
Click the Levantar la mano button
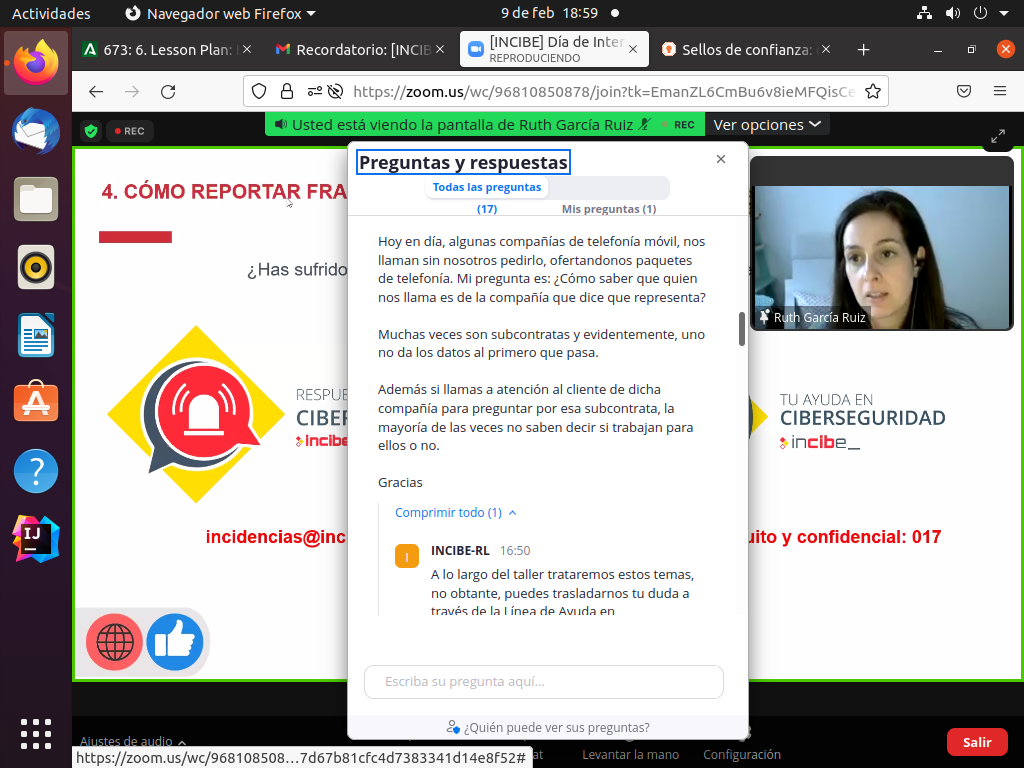pos(630,754)
